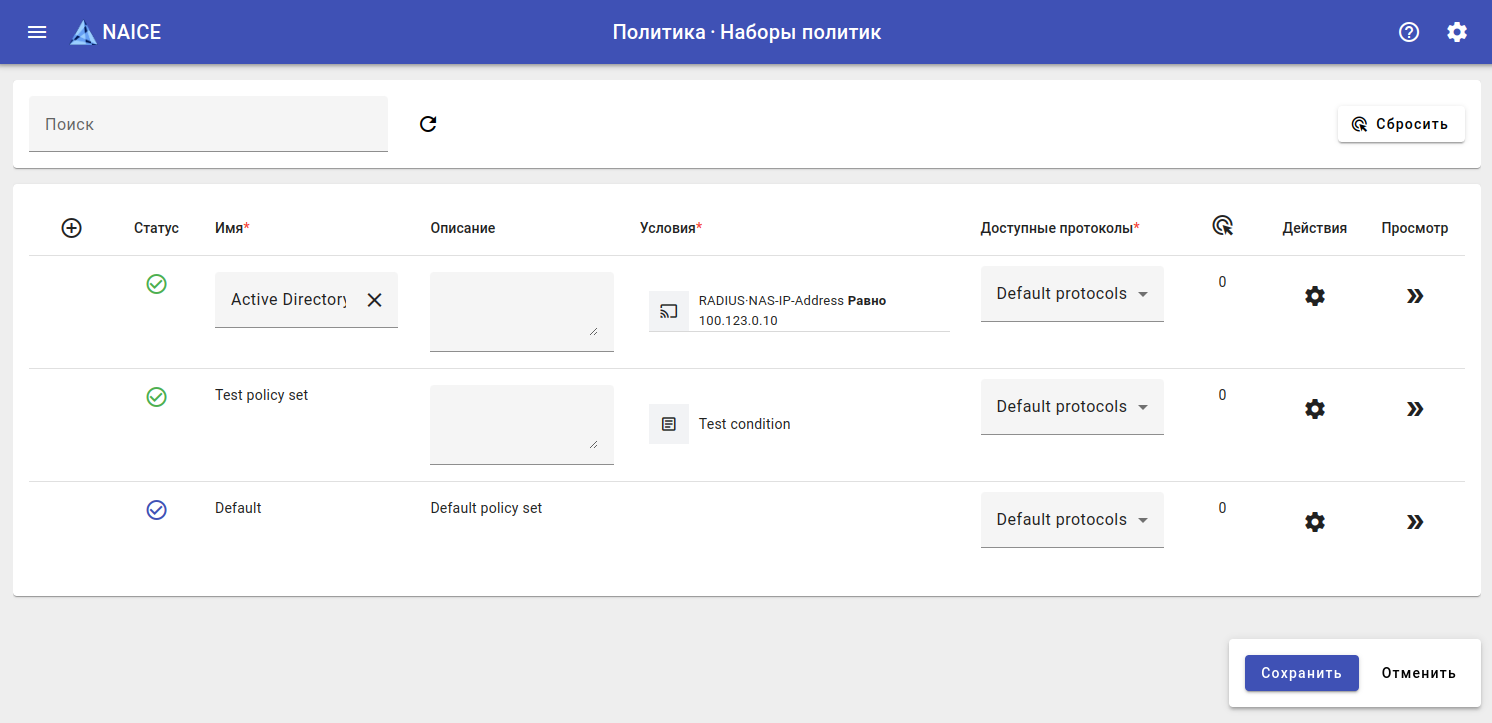
Task: Open the settings gear in the top bar
Action: pyautogui.click(x=1457, y=32)
